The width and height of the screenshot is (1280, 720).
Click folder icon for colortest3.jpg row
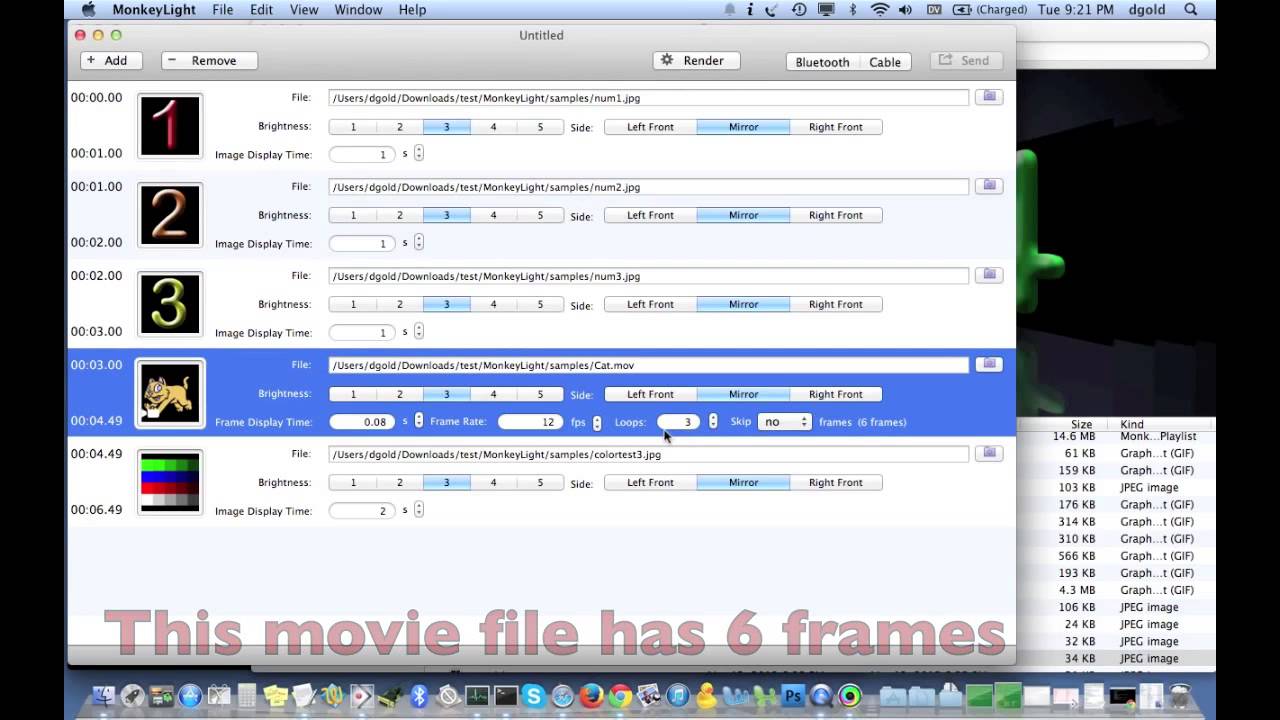(989, 453)
